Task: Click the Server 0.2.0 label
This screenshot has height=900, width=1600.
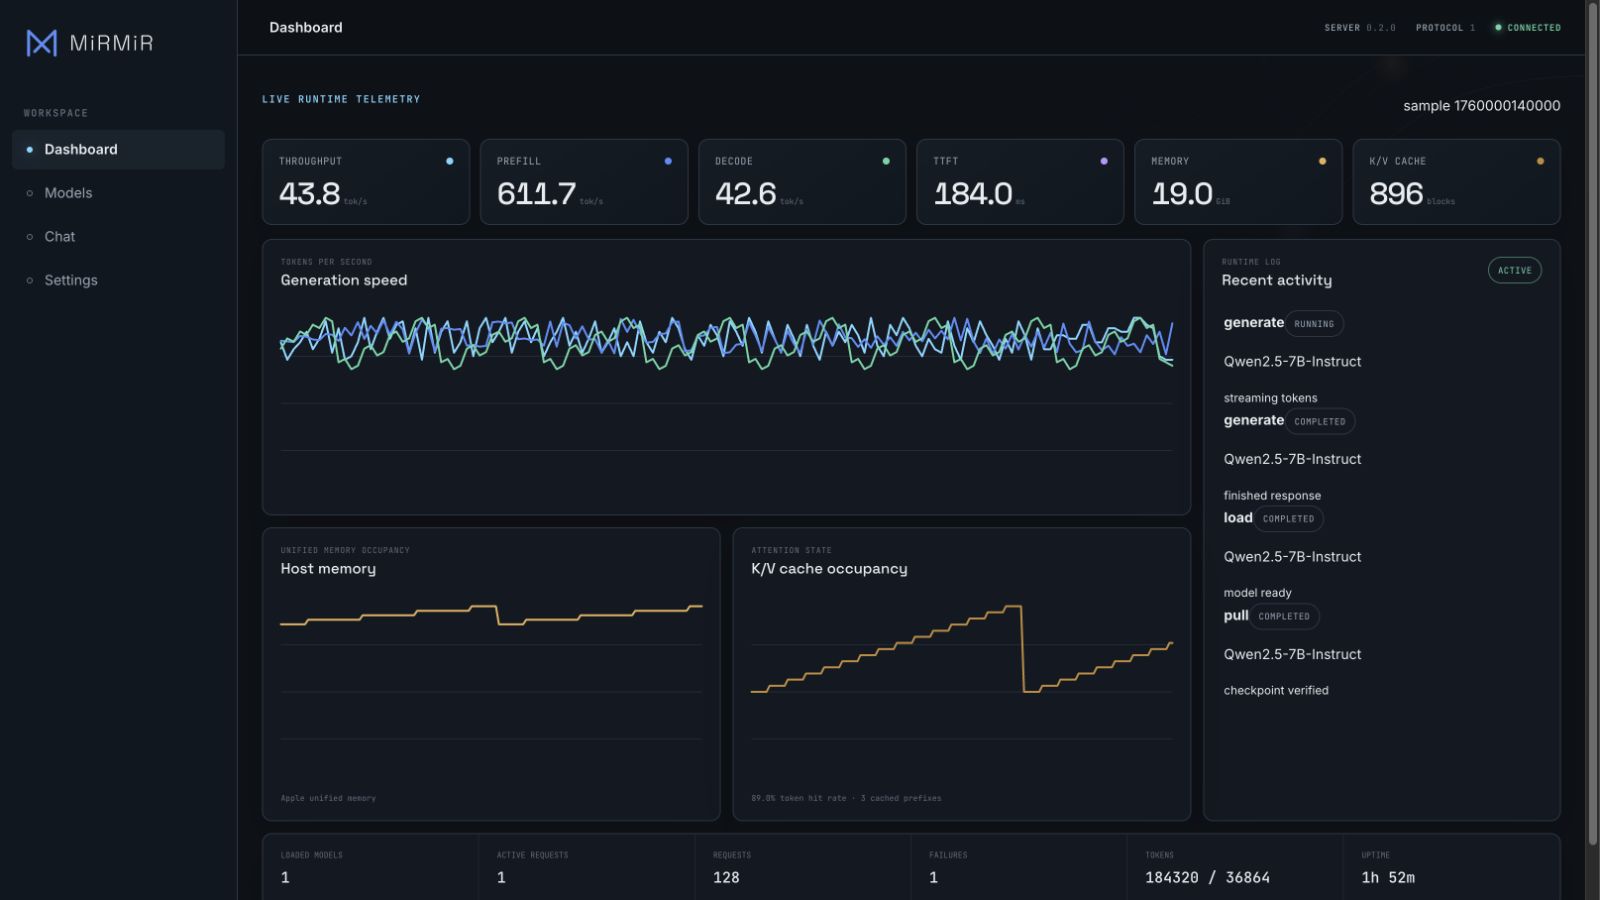Action: 1360,28
